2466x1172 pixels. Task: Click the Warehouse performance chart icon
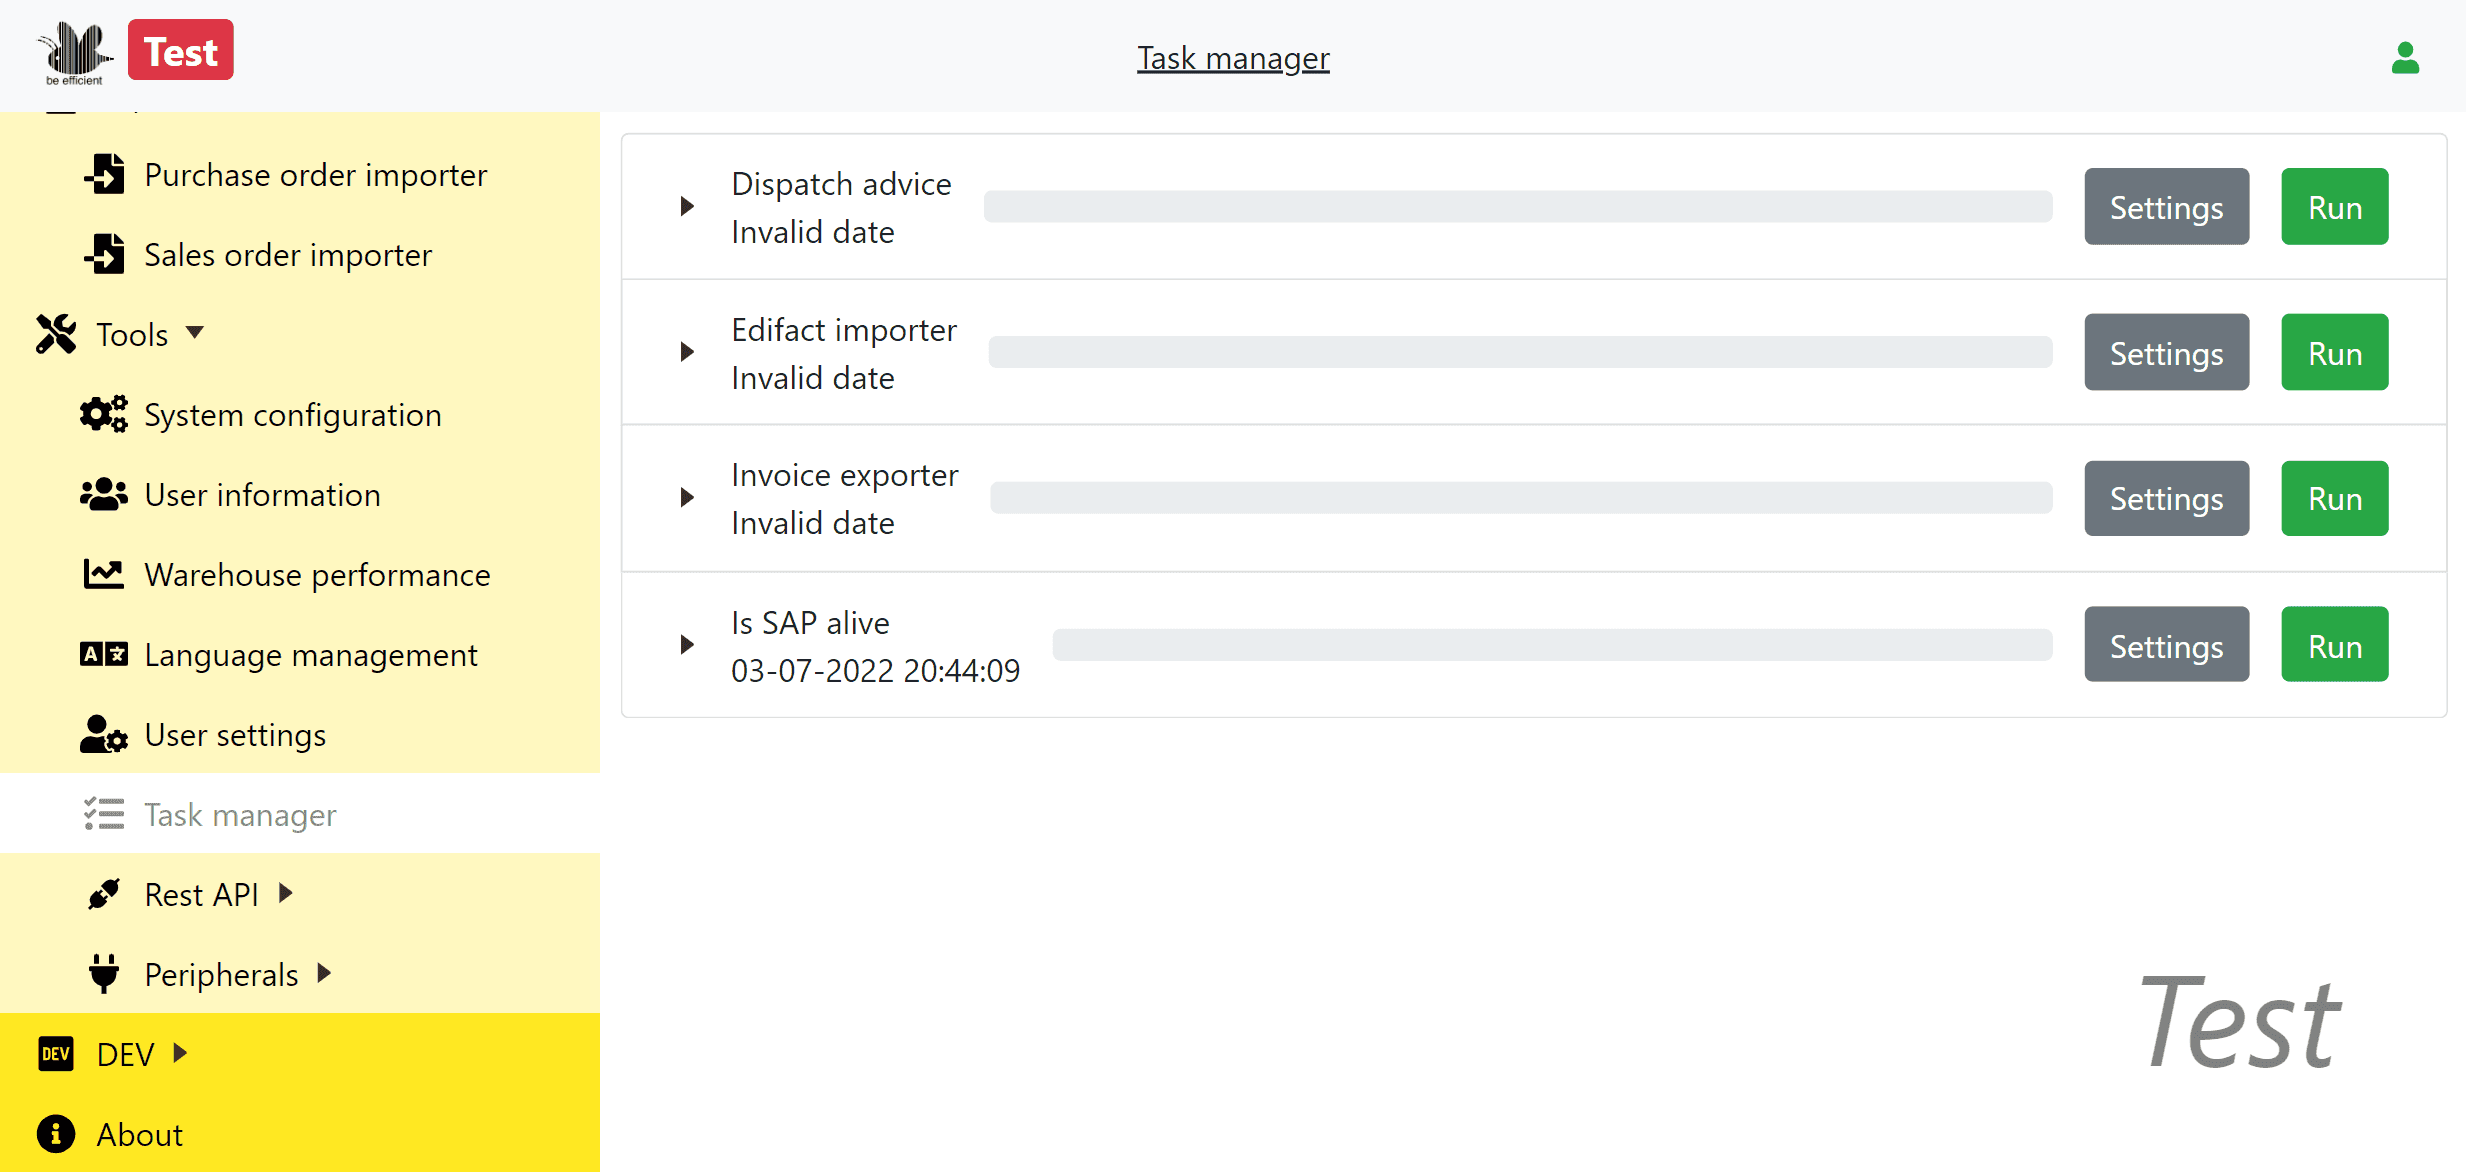104,574
